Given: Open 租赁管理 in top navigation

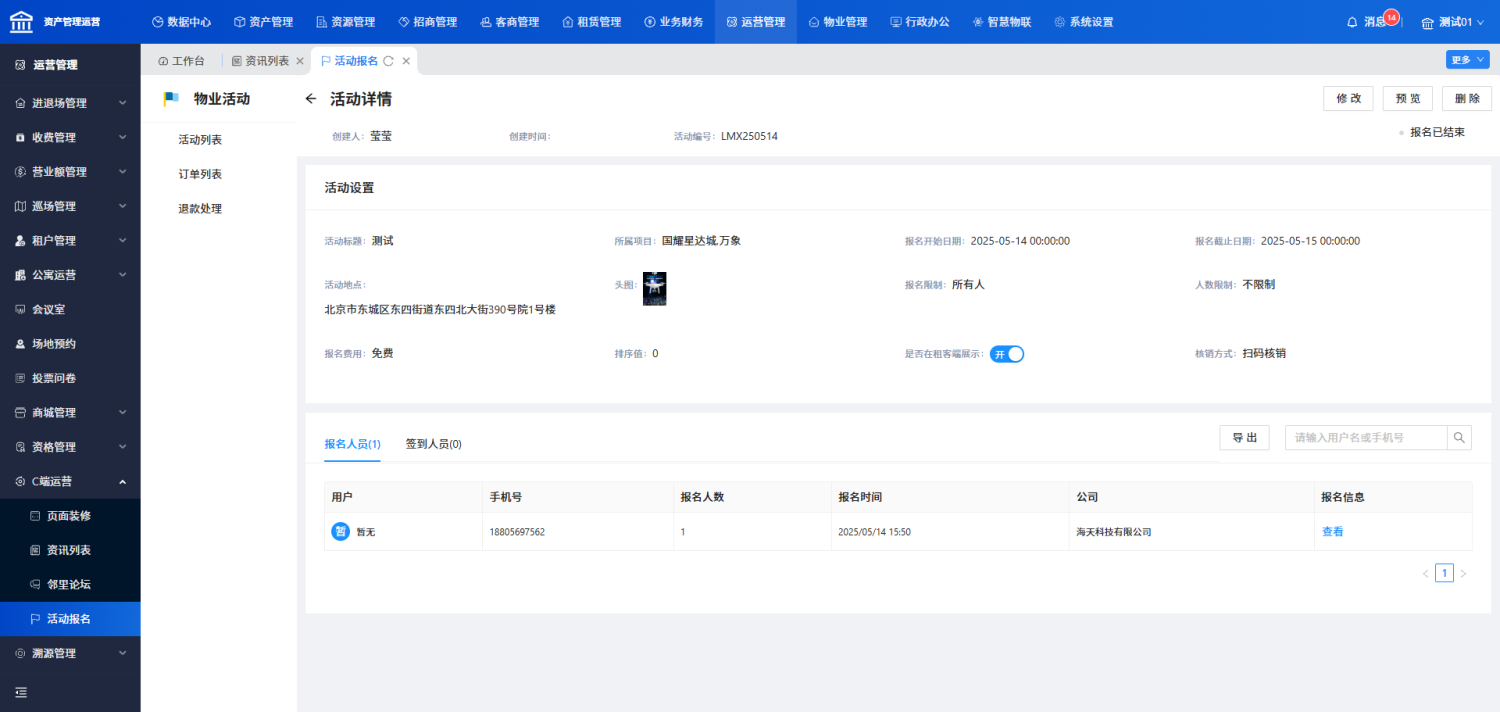Looking at the screenshot, I should [591, 22].
